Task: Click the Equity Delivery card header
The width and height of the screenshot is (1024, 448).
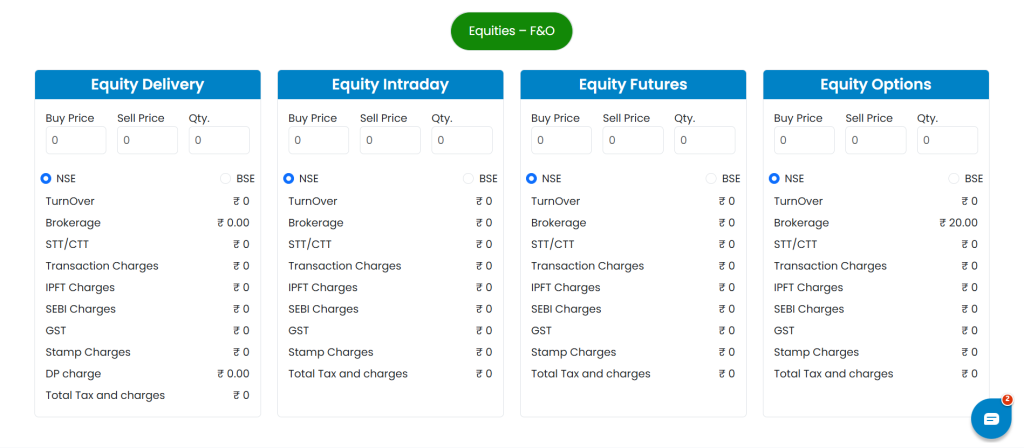Action: coord(148,85)
